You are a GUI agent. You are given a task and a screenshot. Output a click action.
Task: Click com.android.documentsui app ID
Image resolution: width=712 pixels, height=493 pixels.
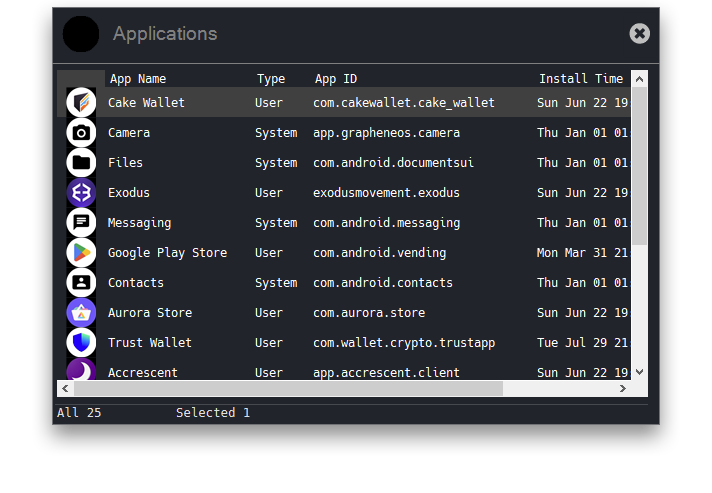pyautogui.click(x=393, y=163)
